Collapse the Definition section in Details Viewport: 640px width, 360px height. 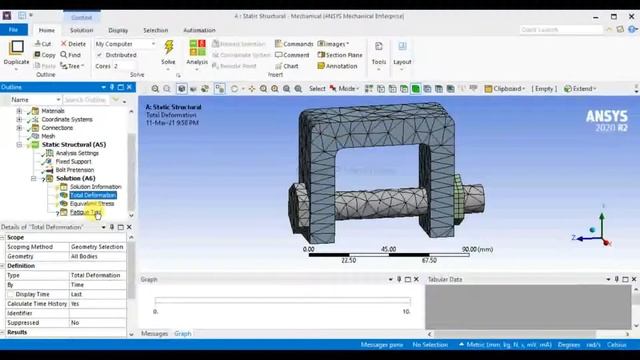click(x=2, y=266)
